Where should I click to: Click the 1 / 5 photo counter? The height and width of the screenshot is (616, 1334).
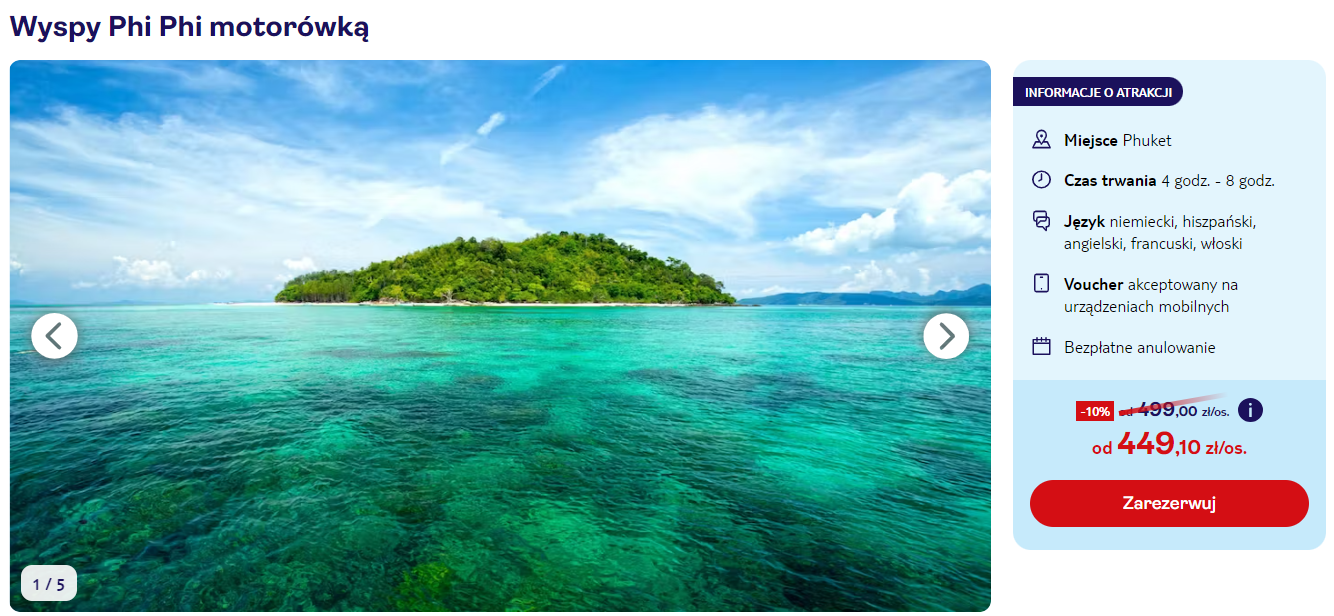tap(49, 584)
